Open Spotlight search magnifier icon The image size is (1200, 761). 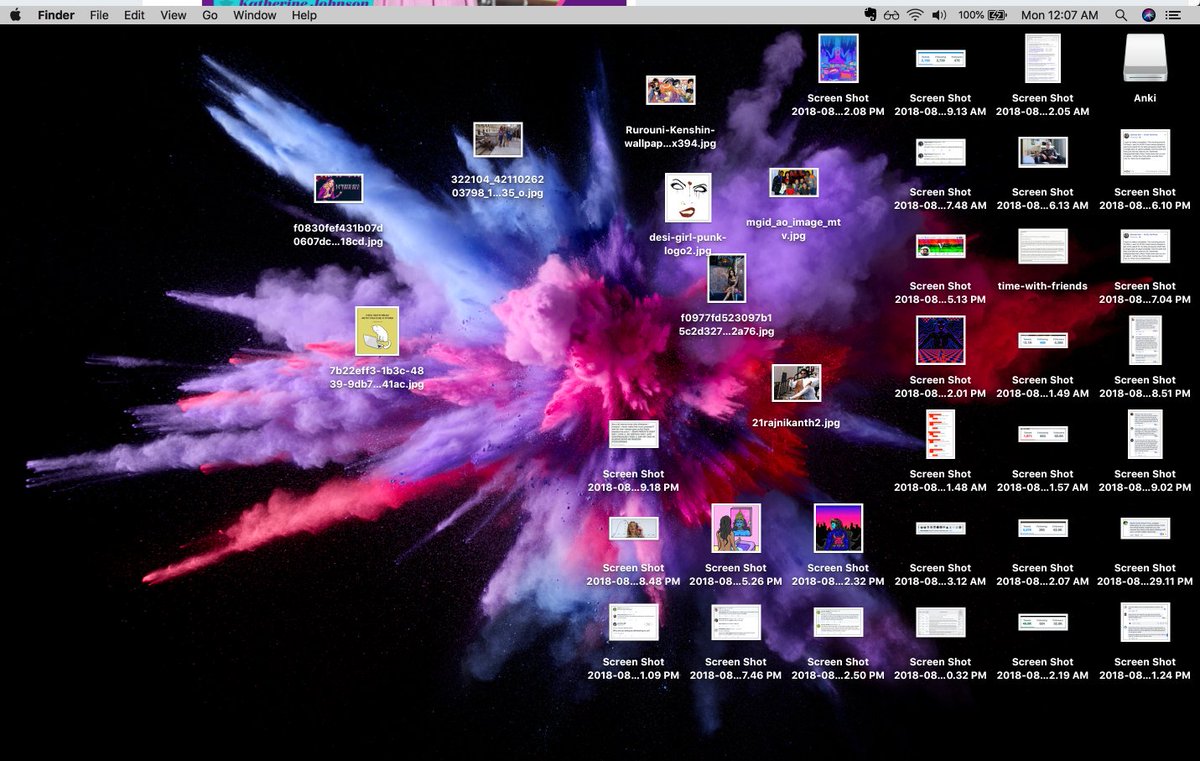click(x=1121, y=15)
